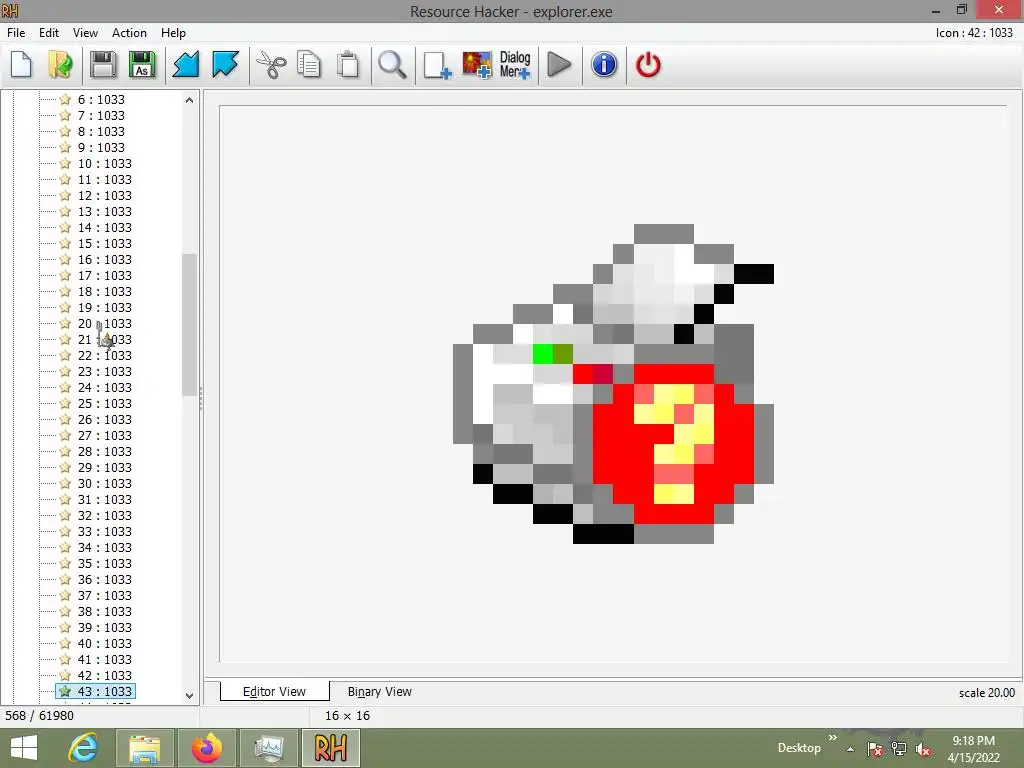Compile script with the gray play icon

pos(559,65)
